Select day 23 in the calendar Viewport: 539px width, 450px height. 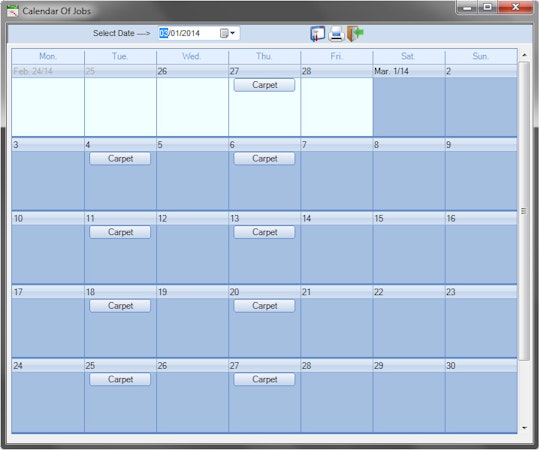481,321
